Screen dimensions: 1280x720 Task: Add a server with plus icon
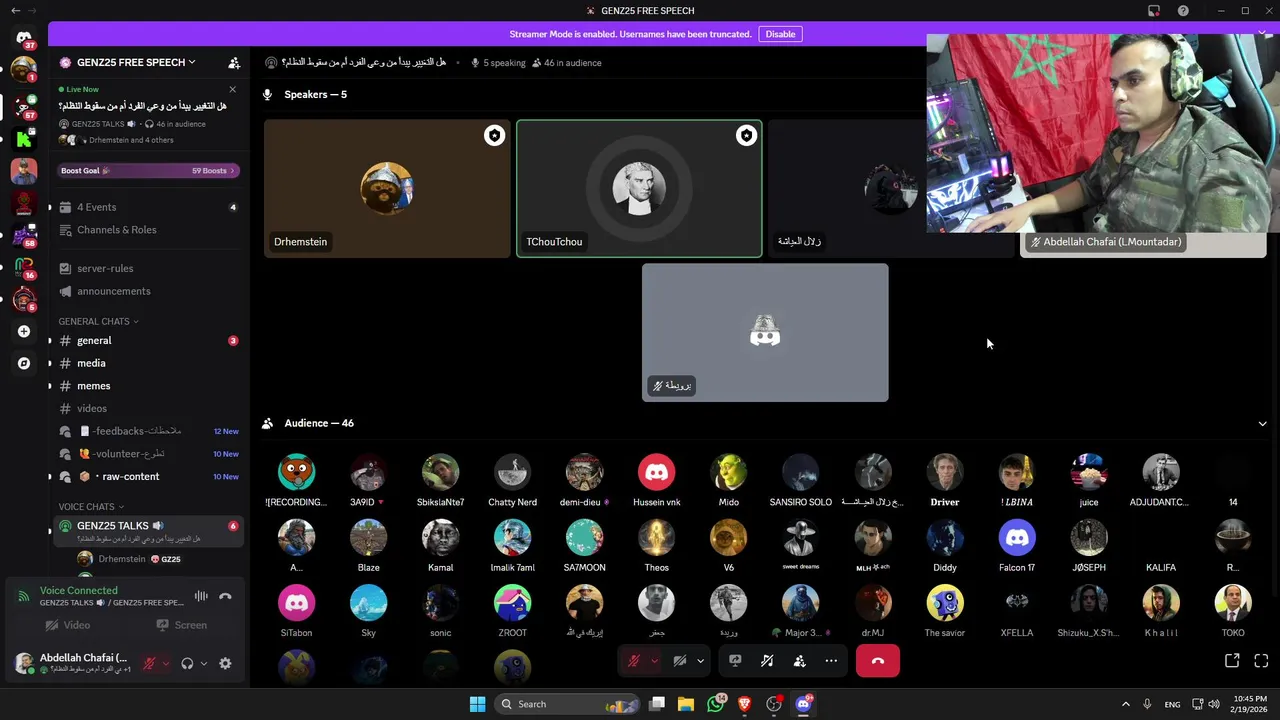[x=24, y=331]
